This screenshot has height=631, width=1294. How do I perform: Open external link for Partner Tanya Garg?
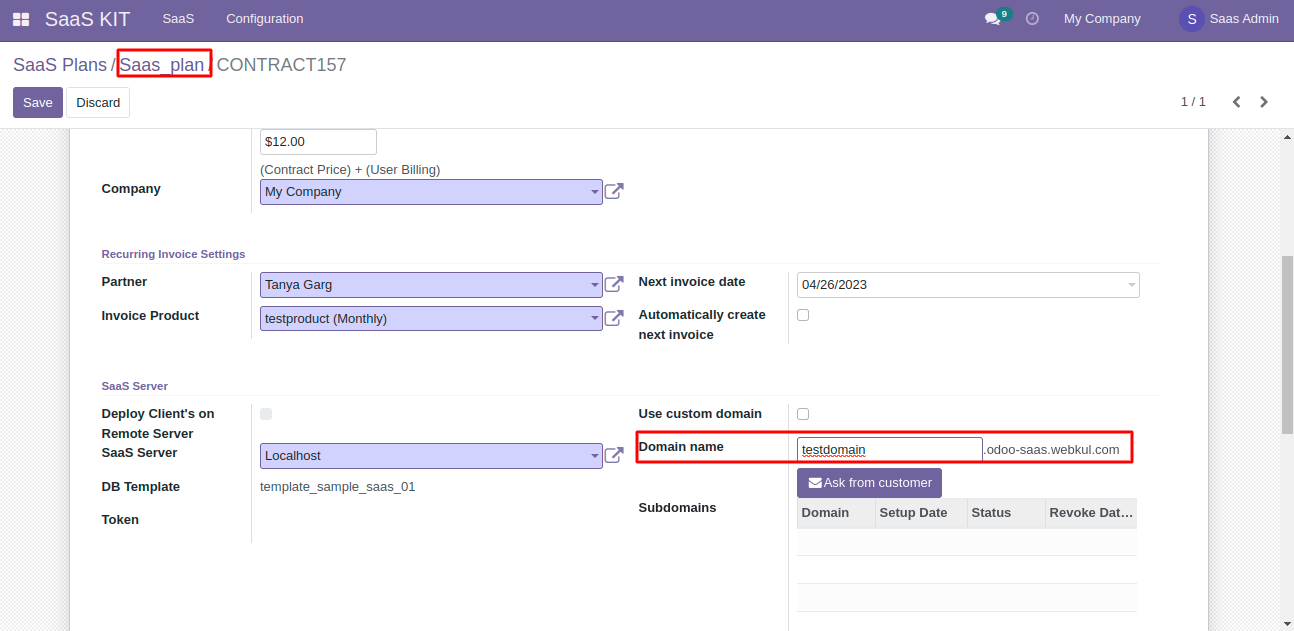[614, 285]
